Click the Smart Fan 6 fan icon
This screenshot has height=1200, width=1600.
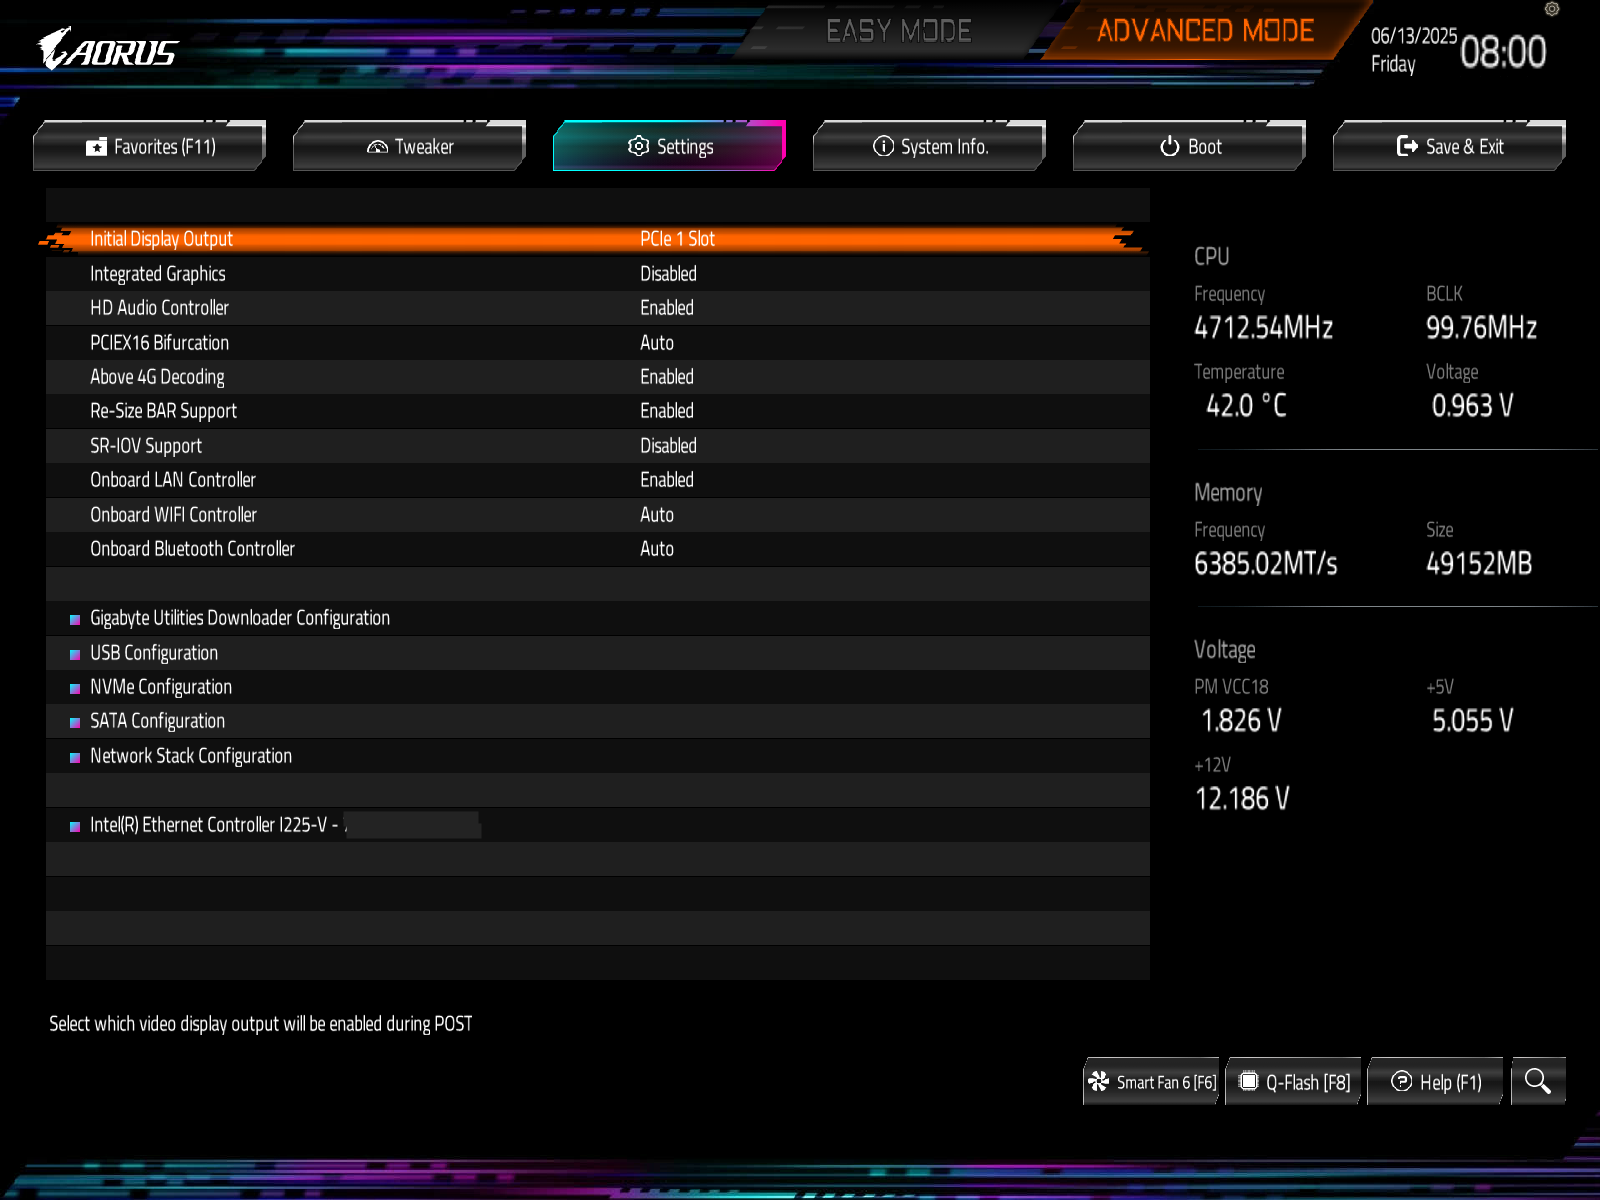(1099, 1081)
